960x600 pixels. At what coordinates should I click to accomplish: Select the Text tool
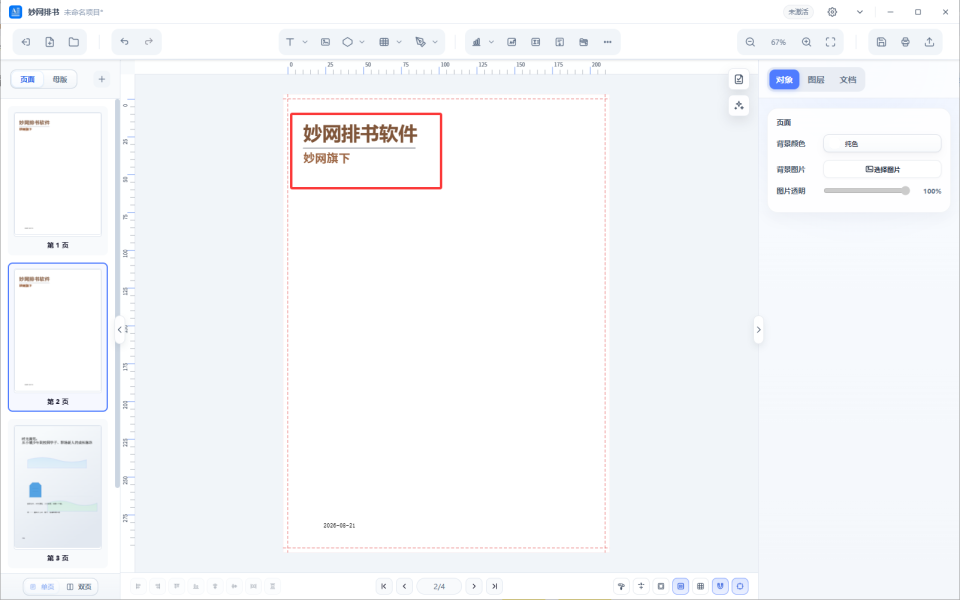pos(290,42)
